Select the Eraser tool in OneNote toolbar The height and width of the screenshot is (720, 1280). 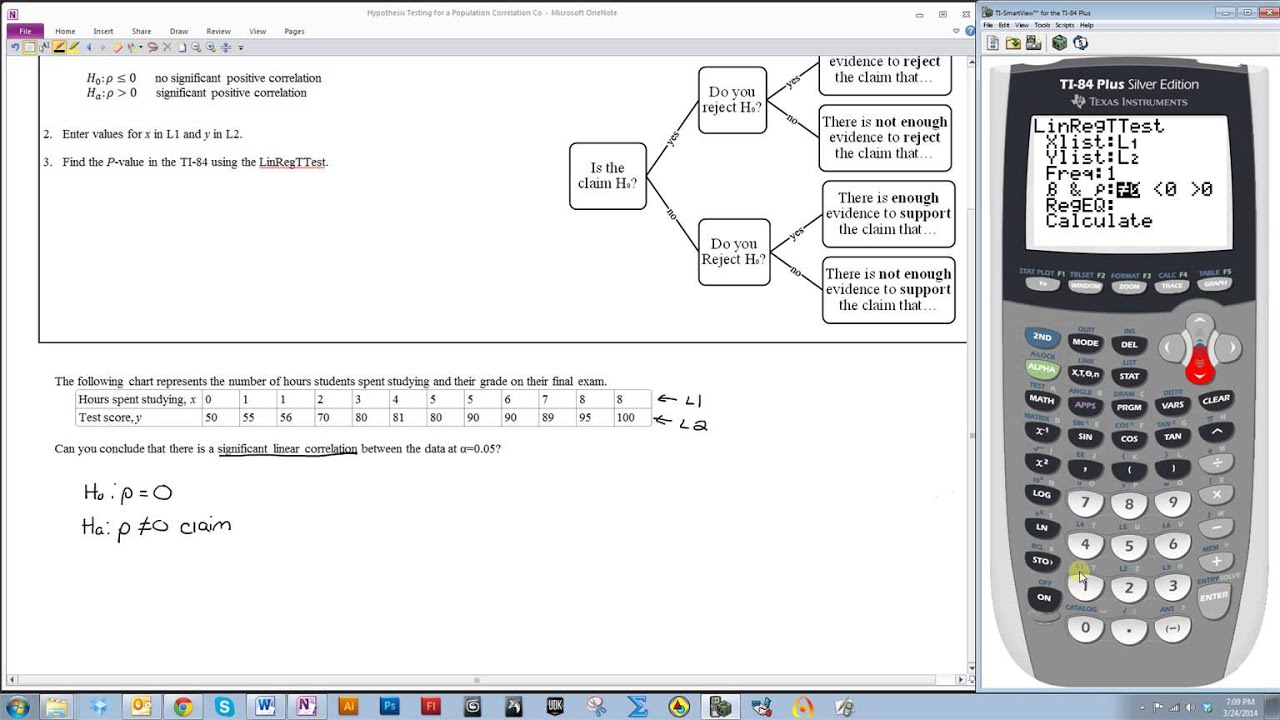[118, 47]
